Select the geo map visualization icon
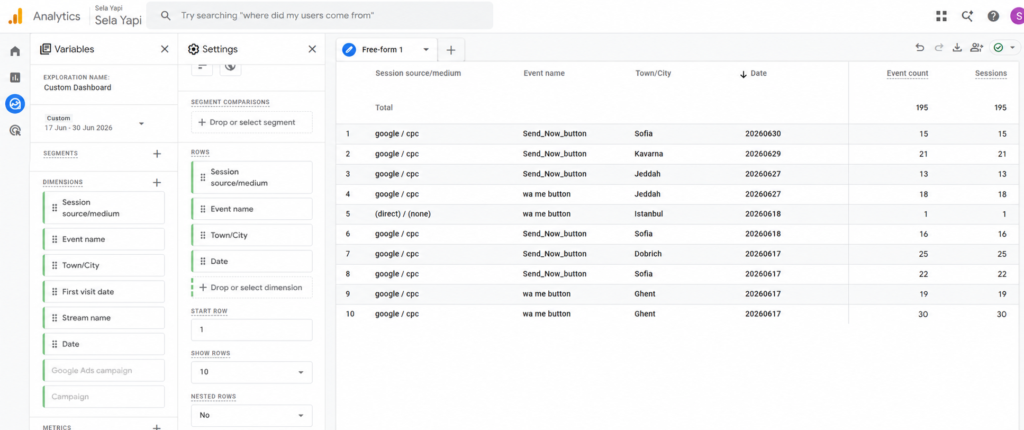The width and height of the screenshot is (1024, 430). (231, 66)
